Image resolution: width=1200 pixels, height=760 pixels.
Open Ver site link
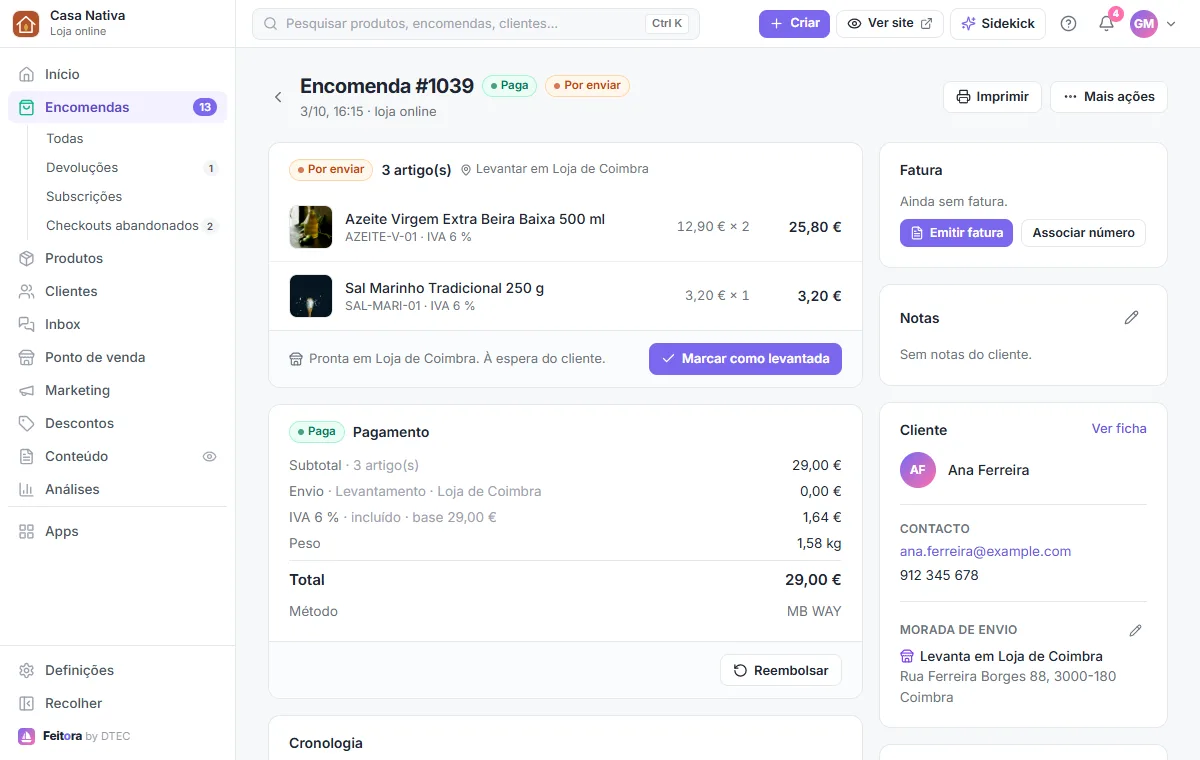(x=890, y=23)
